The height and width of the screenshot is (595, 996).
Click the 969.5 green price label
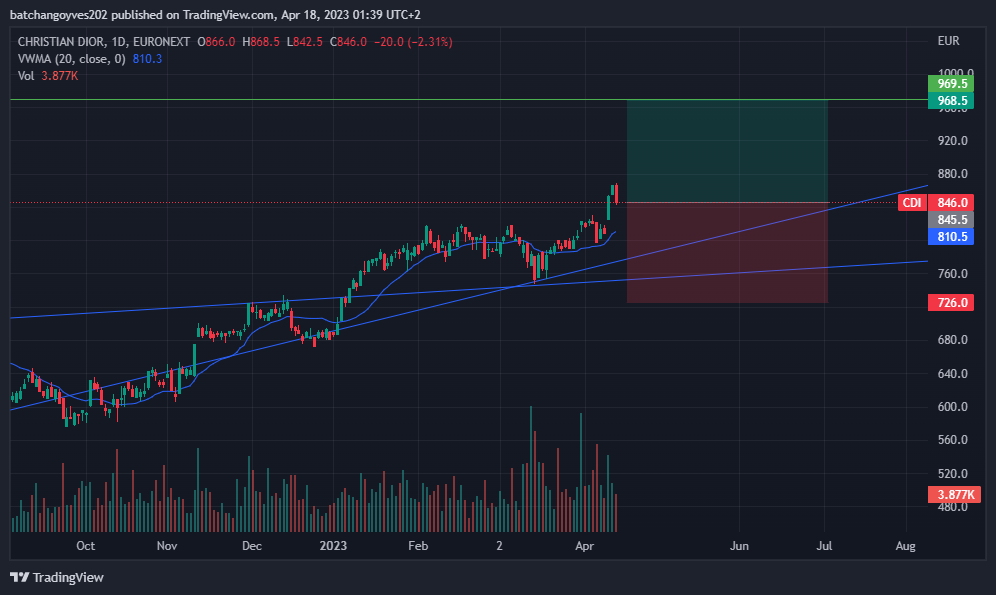pyautogui.click(x=951, y=84)
